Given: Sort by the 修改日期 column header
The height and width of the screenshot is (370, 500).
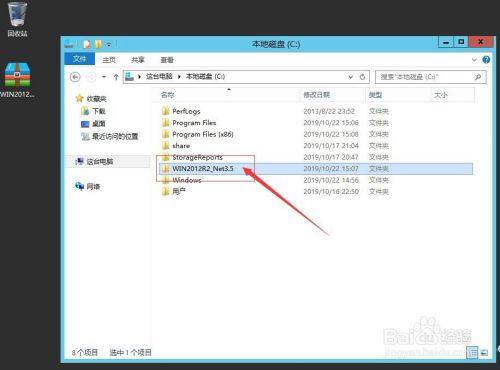Looking at the screenshot, I should 316,95.
